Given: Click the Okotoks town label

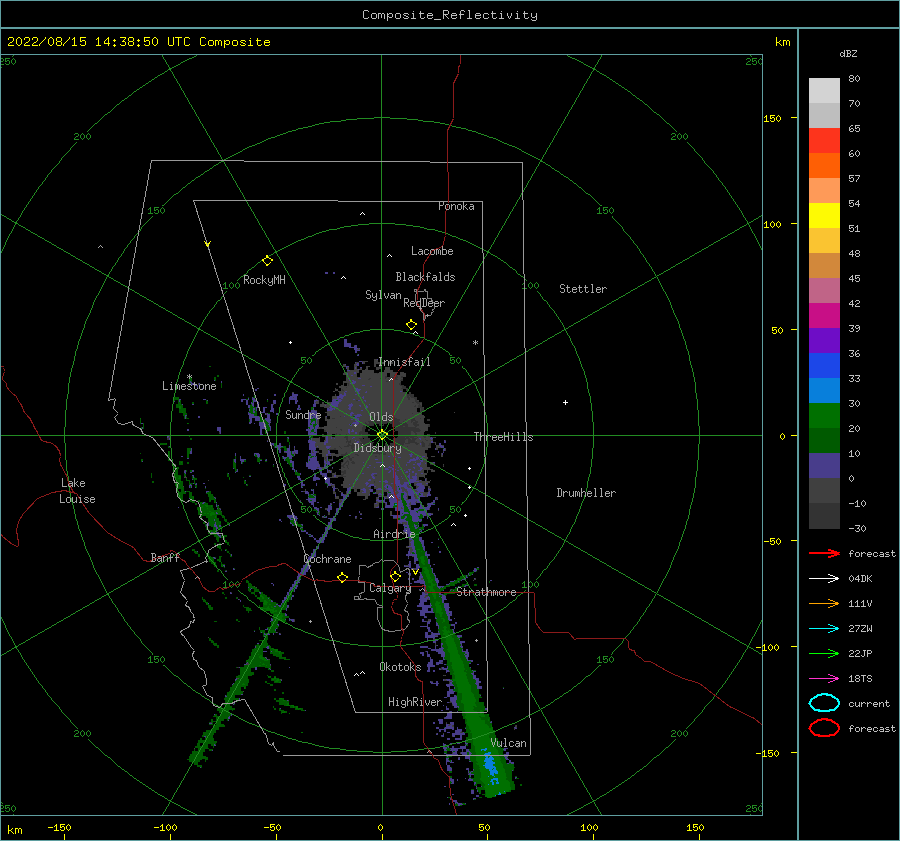Looking at the screenshot, I should [x=400, y=666].
